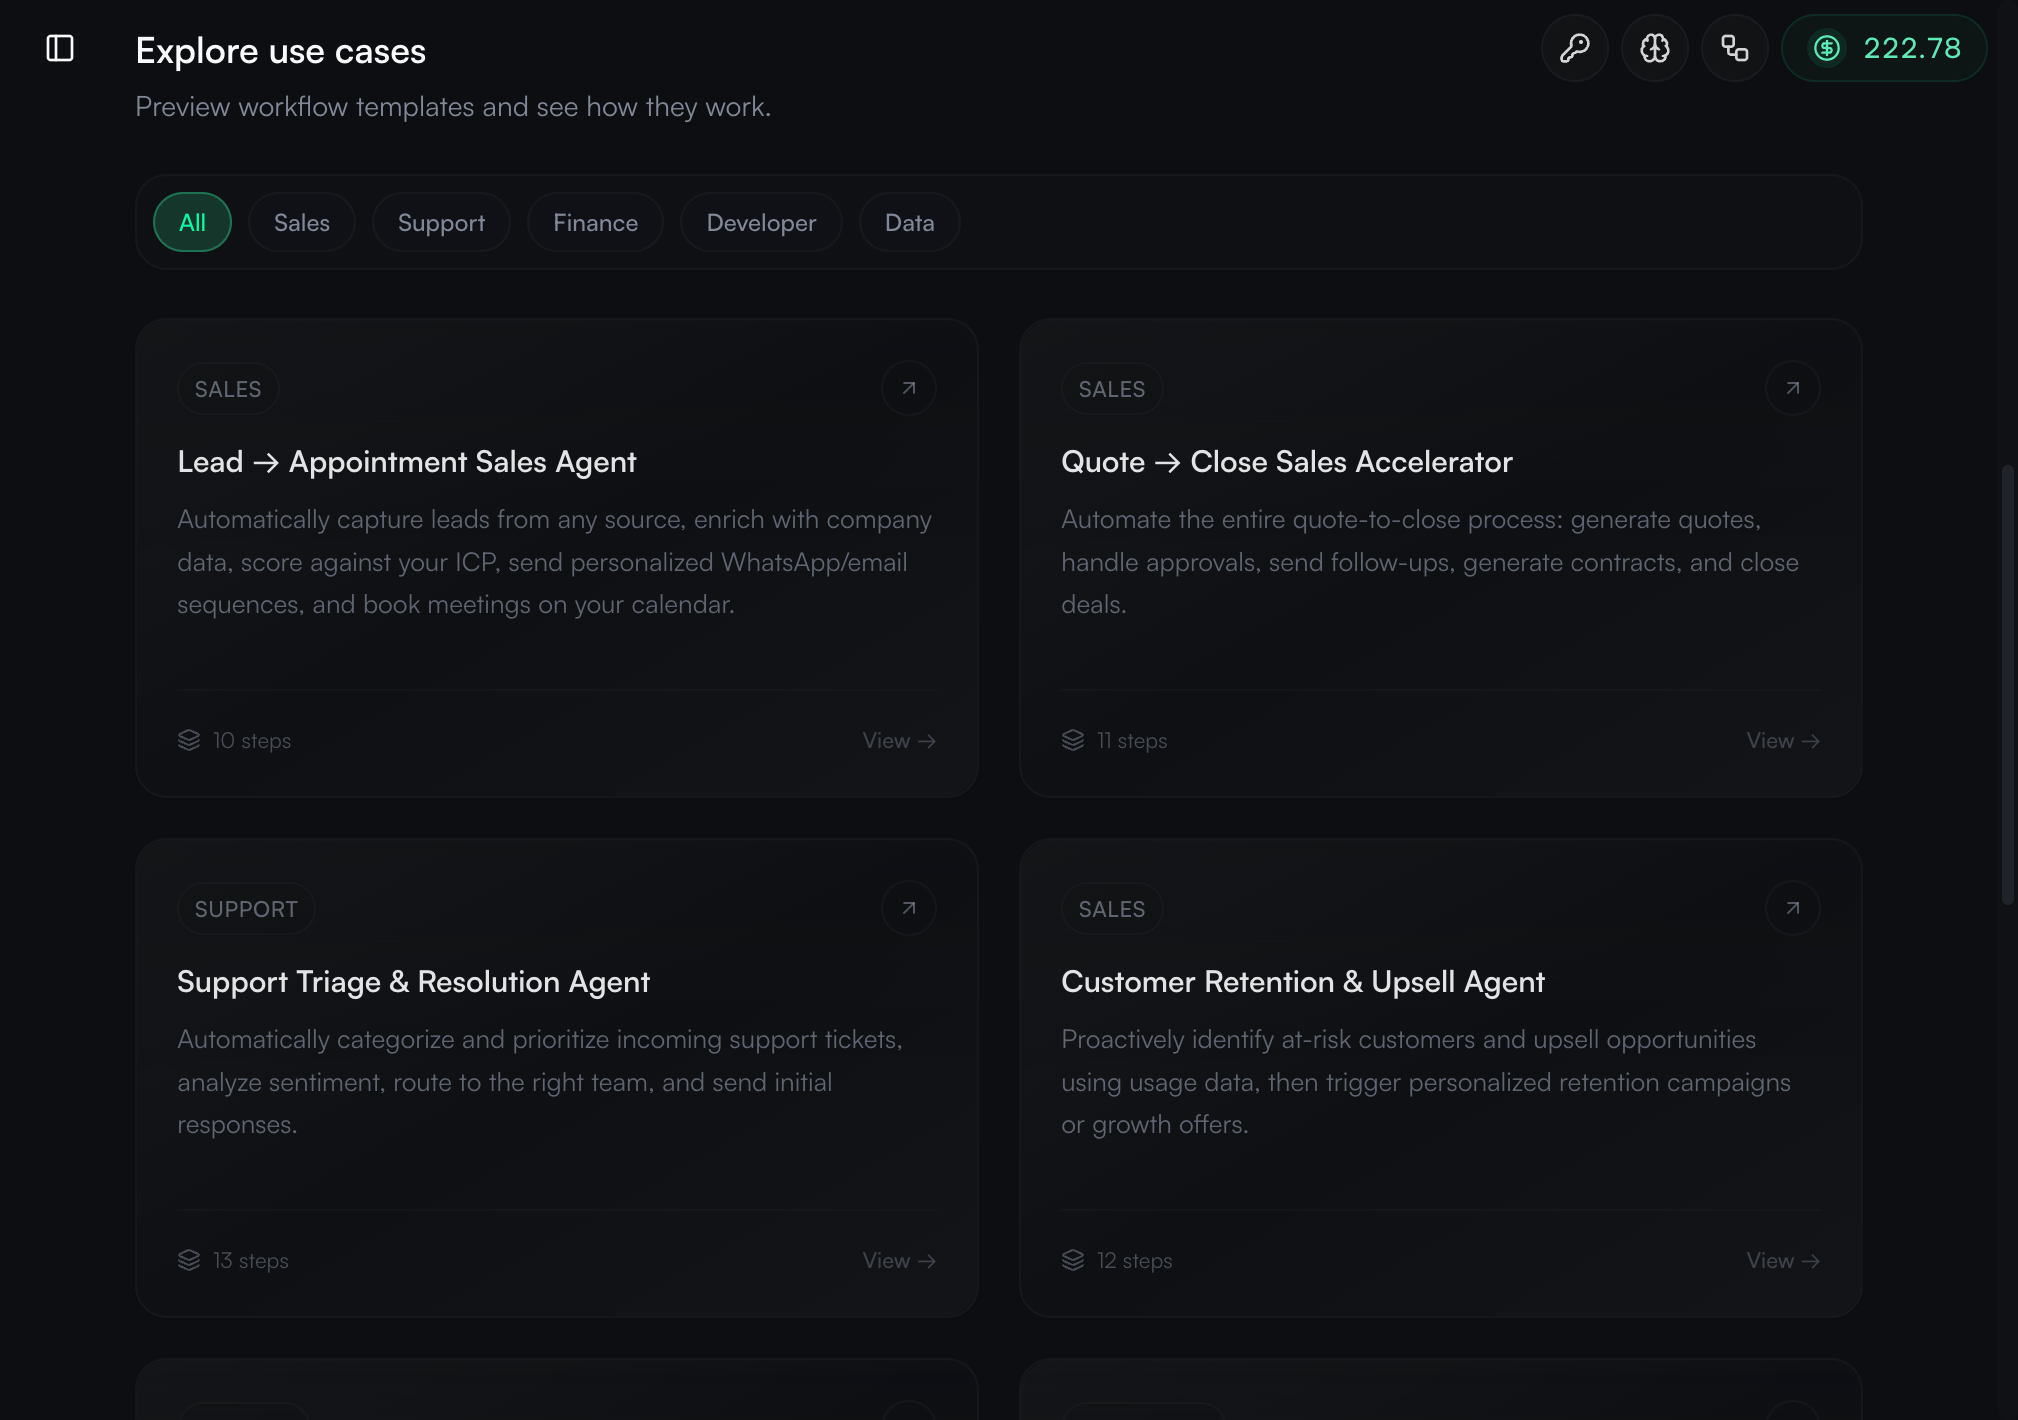
Task: Open Quote Close Sales Accelerator arrow icon
Action: (x=1792, y=388)
